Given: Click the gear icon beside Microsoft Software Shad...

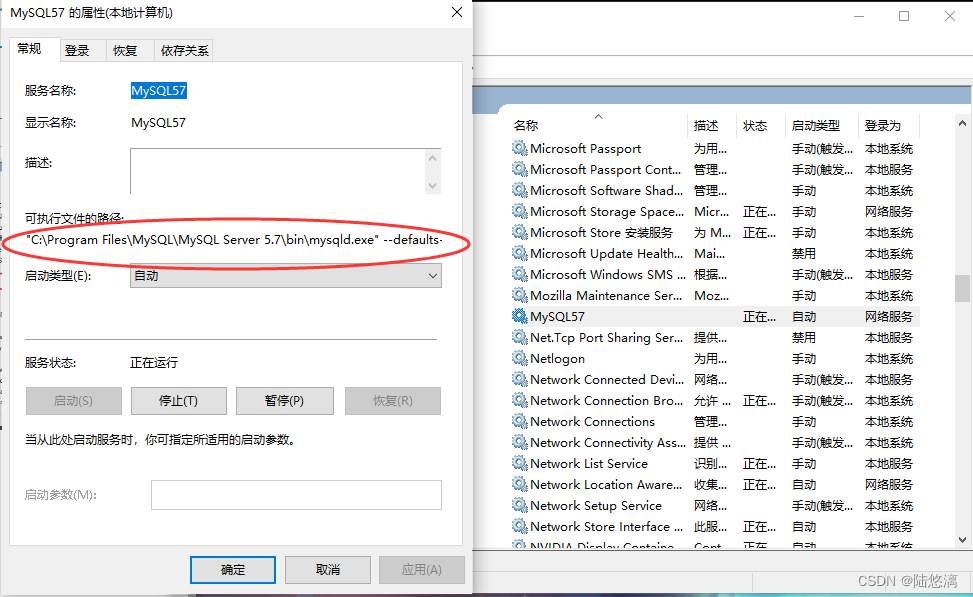Looking at the screenshot, I should 519,191.
